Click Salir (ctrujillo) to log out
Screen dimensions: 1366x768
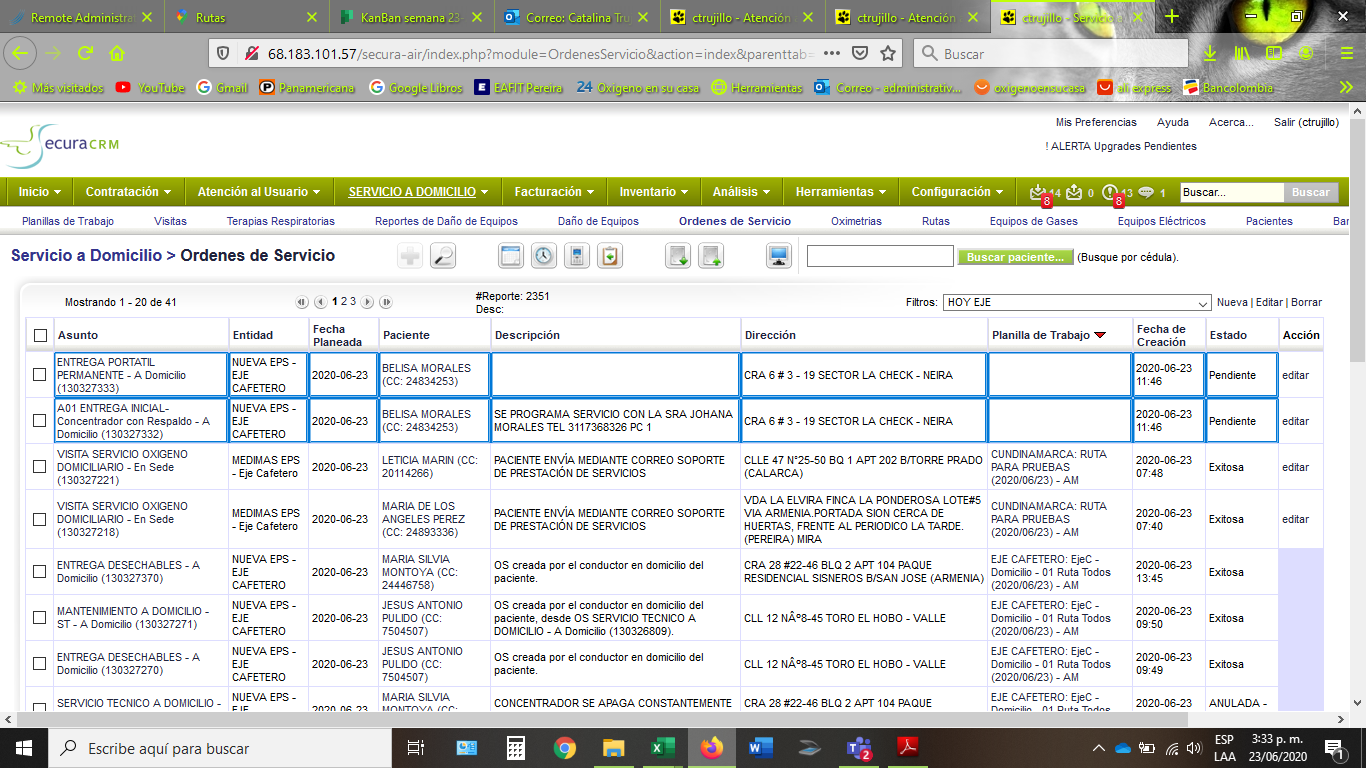point(1306,122)
